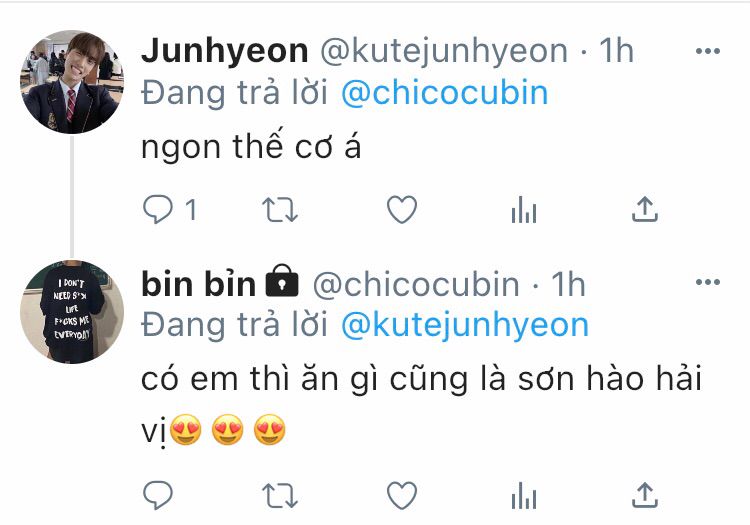Screen dimensions: 750x525
Task: View analytics of Junhyeon's tweet
Action: (x=524, y=210)
